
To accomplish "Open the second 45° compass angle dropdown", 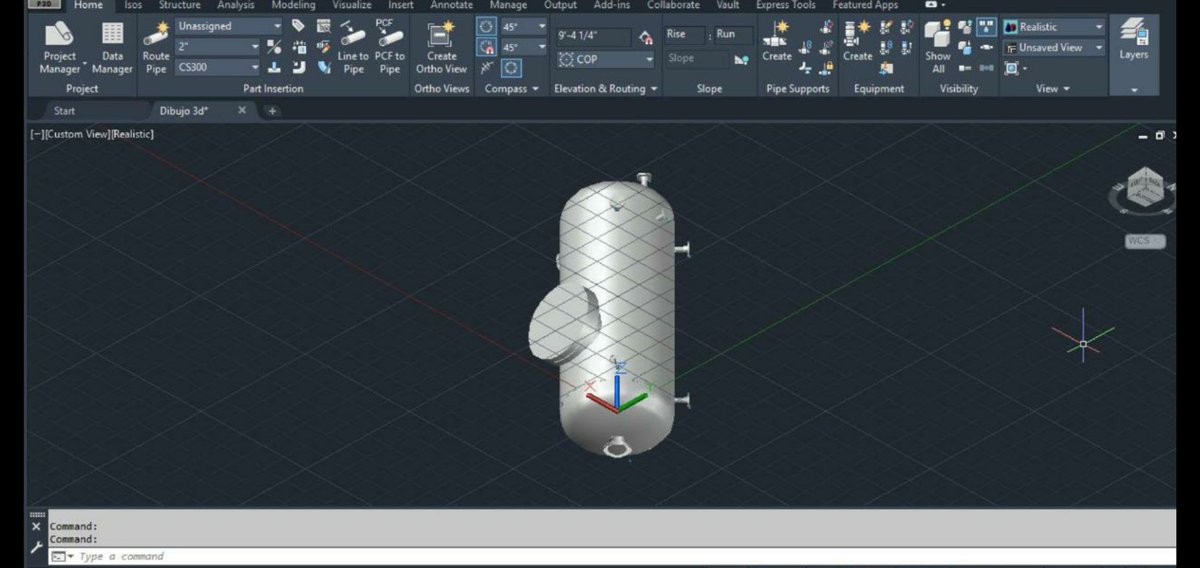I will click(524, 47).
